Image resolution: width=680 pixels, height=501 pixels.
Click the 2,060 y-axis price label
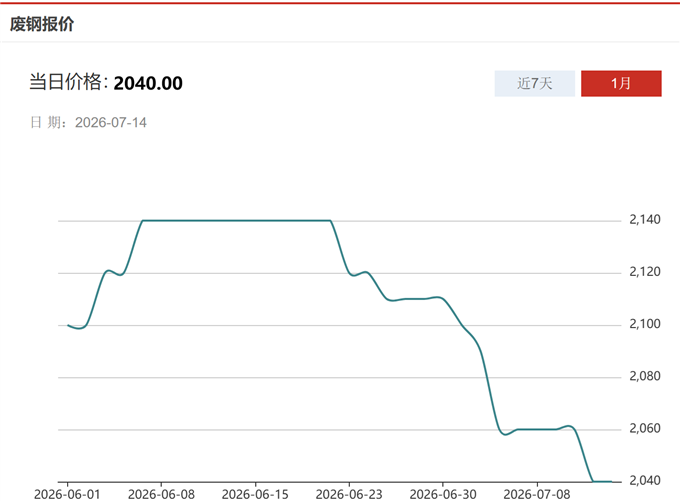645,429
